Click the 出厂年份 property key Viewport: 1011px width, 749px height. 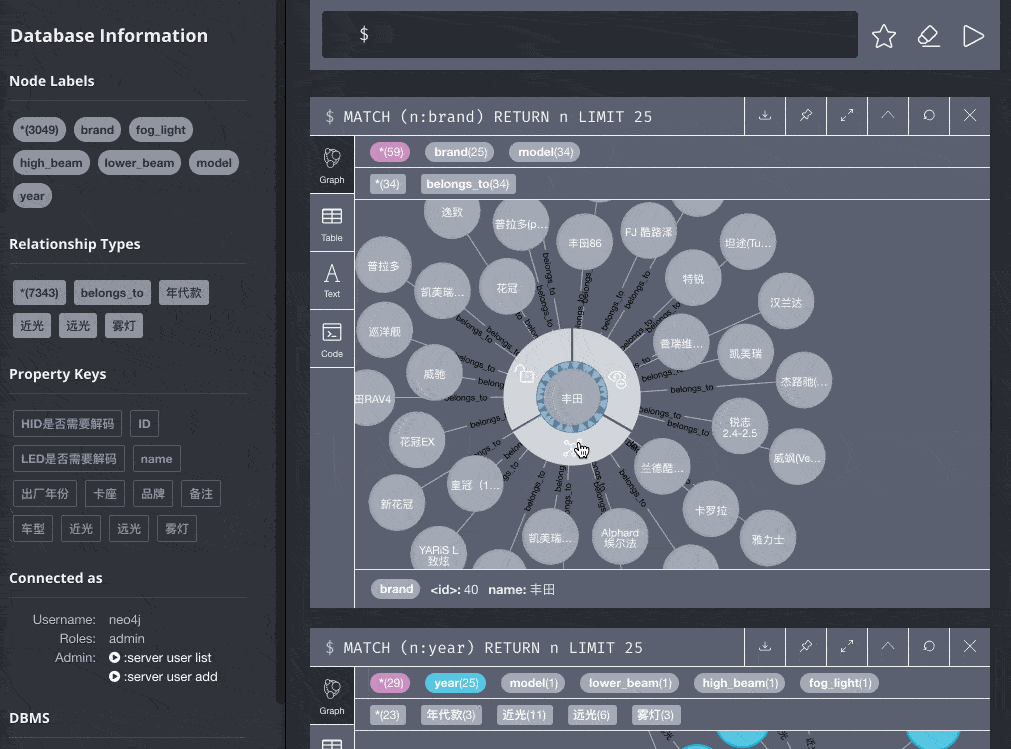[x=45, y=494]
